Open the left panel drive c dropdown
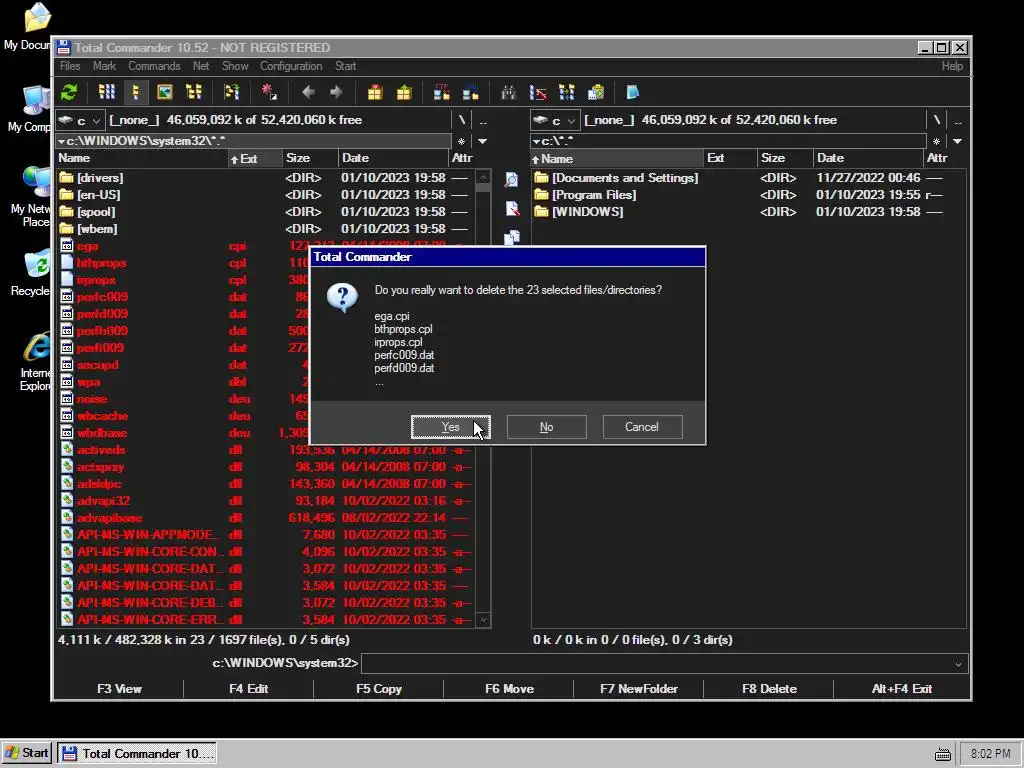 click(80, 121)
